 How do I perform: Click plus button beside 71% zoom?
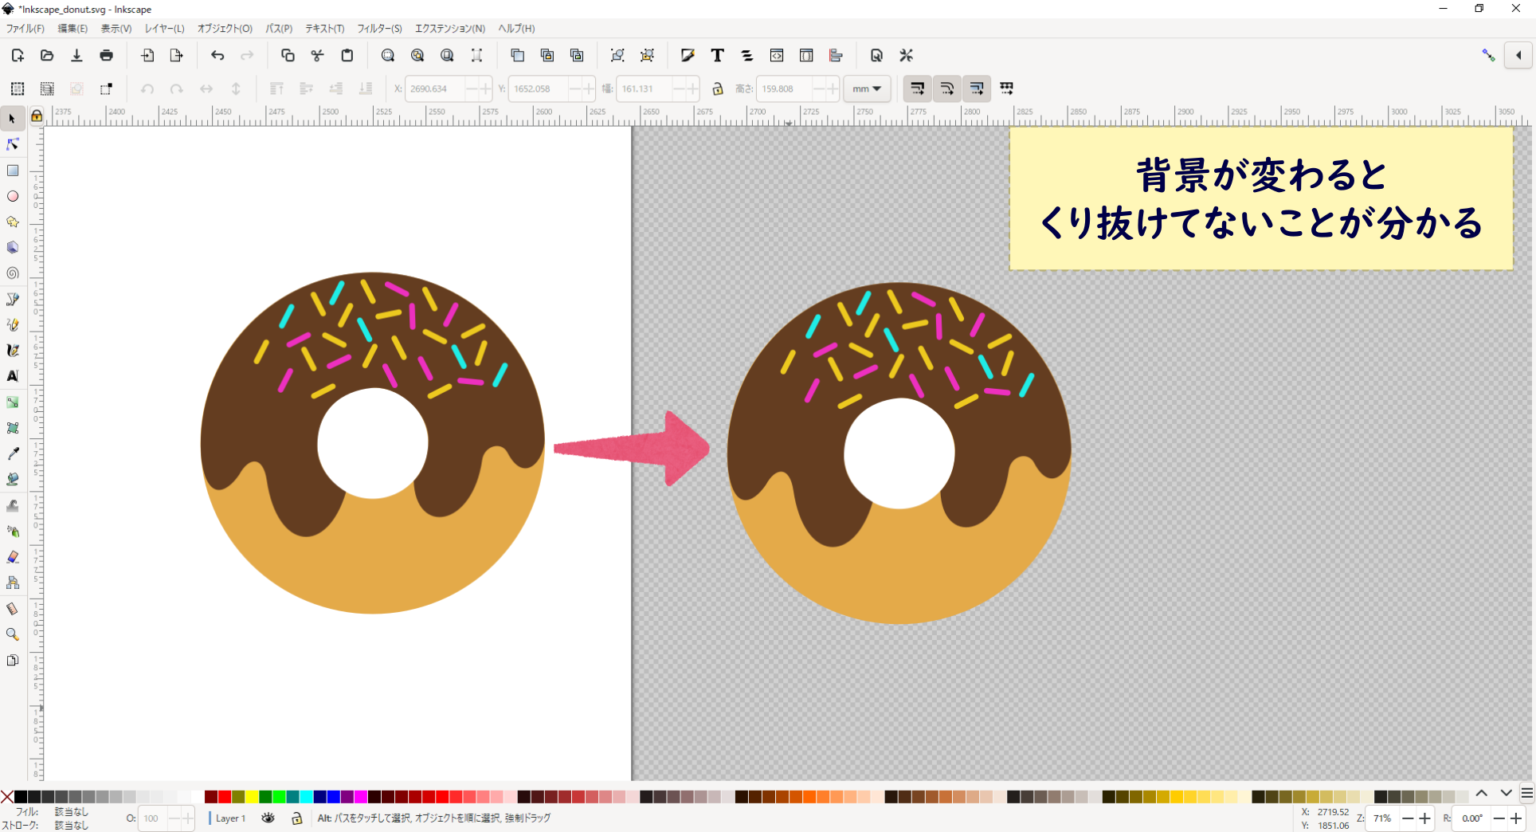[1425, 818]
